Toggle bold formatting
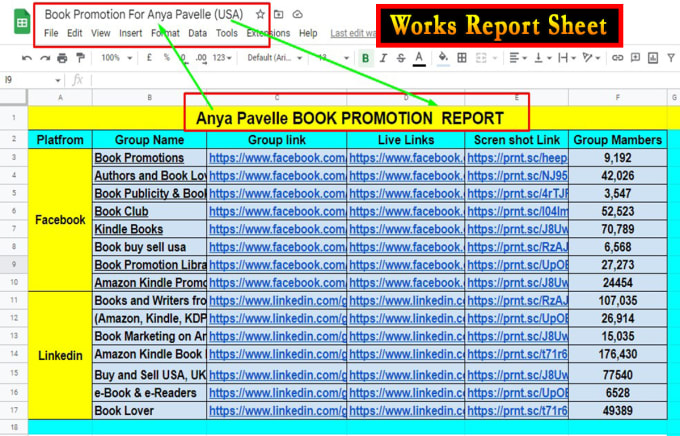 (366, 58)
